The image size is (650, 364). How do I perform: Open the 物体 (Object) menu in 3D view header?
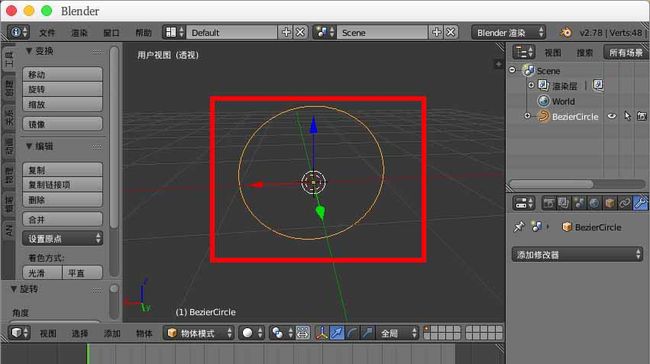[x=144, y=333]
